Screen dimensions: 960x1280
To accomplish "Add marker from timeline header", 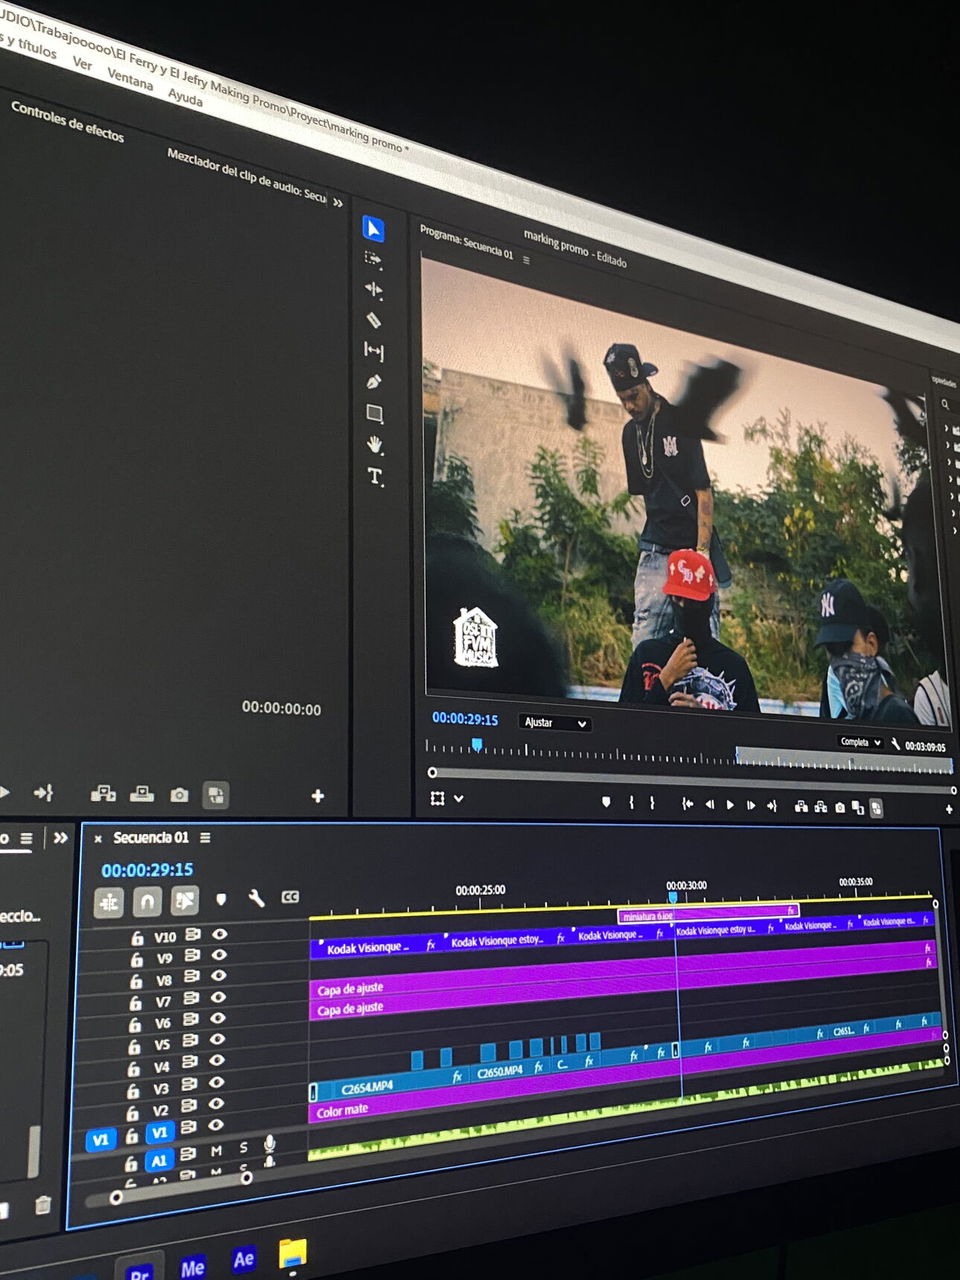I will (221, 899).
